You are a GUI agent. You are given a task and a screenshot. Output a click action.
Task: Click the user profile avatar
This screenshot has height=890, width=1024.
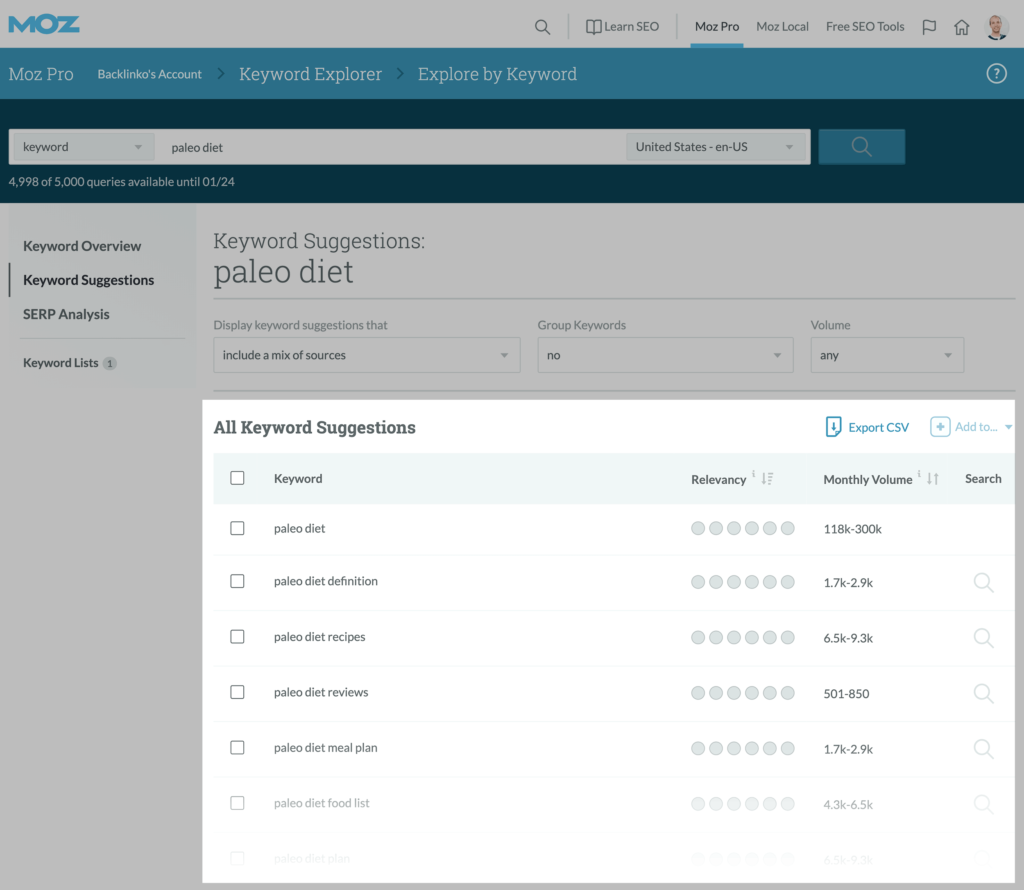(996, 27)
